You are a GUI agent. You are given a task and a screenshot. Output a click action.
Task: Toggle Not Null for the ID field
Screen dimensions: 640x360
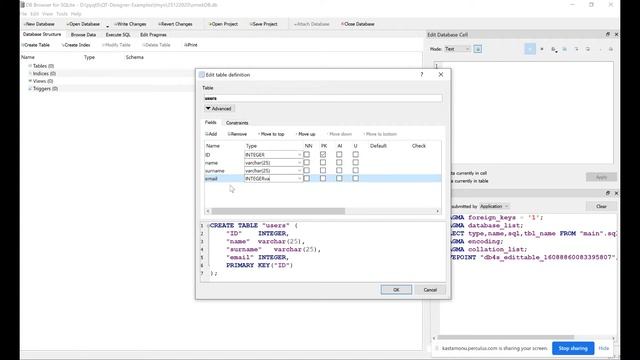pos(307,155)
